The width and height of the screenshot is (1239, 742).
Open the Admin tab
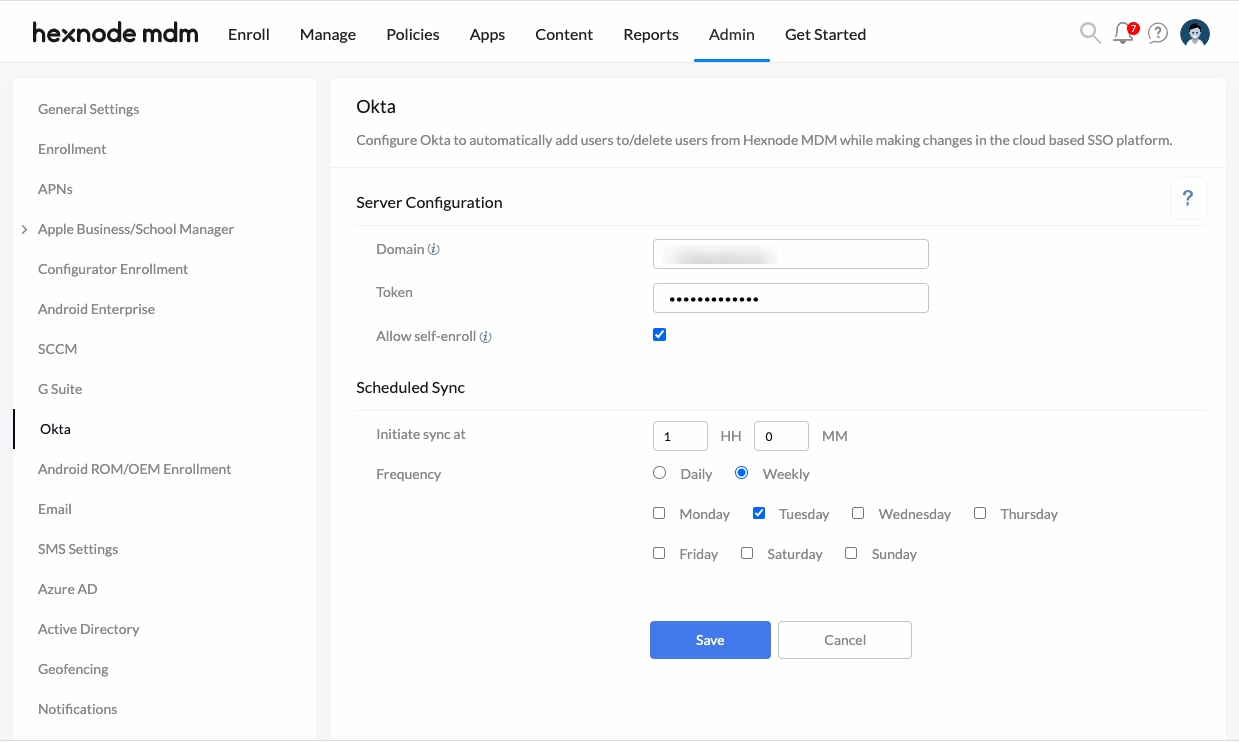pos(732,34)
